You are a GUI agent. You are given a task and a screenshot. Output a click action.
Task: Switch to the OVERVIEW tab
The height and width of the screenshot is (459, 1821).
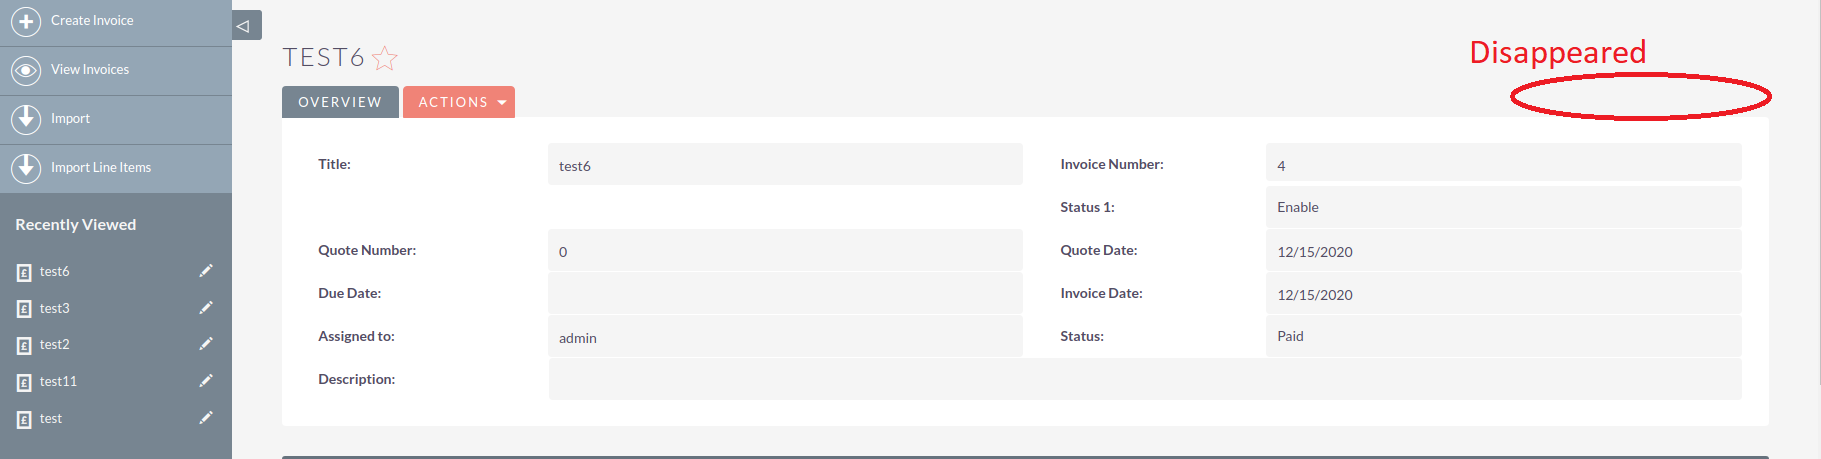340,102
